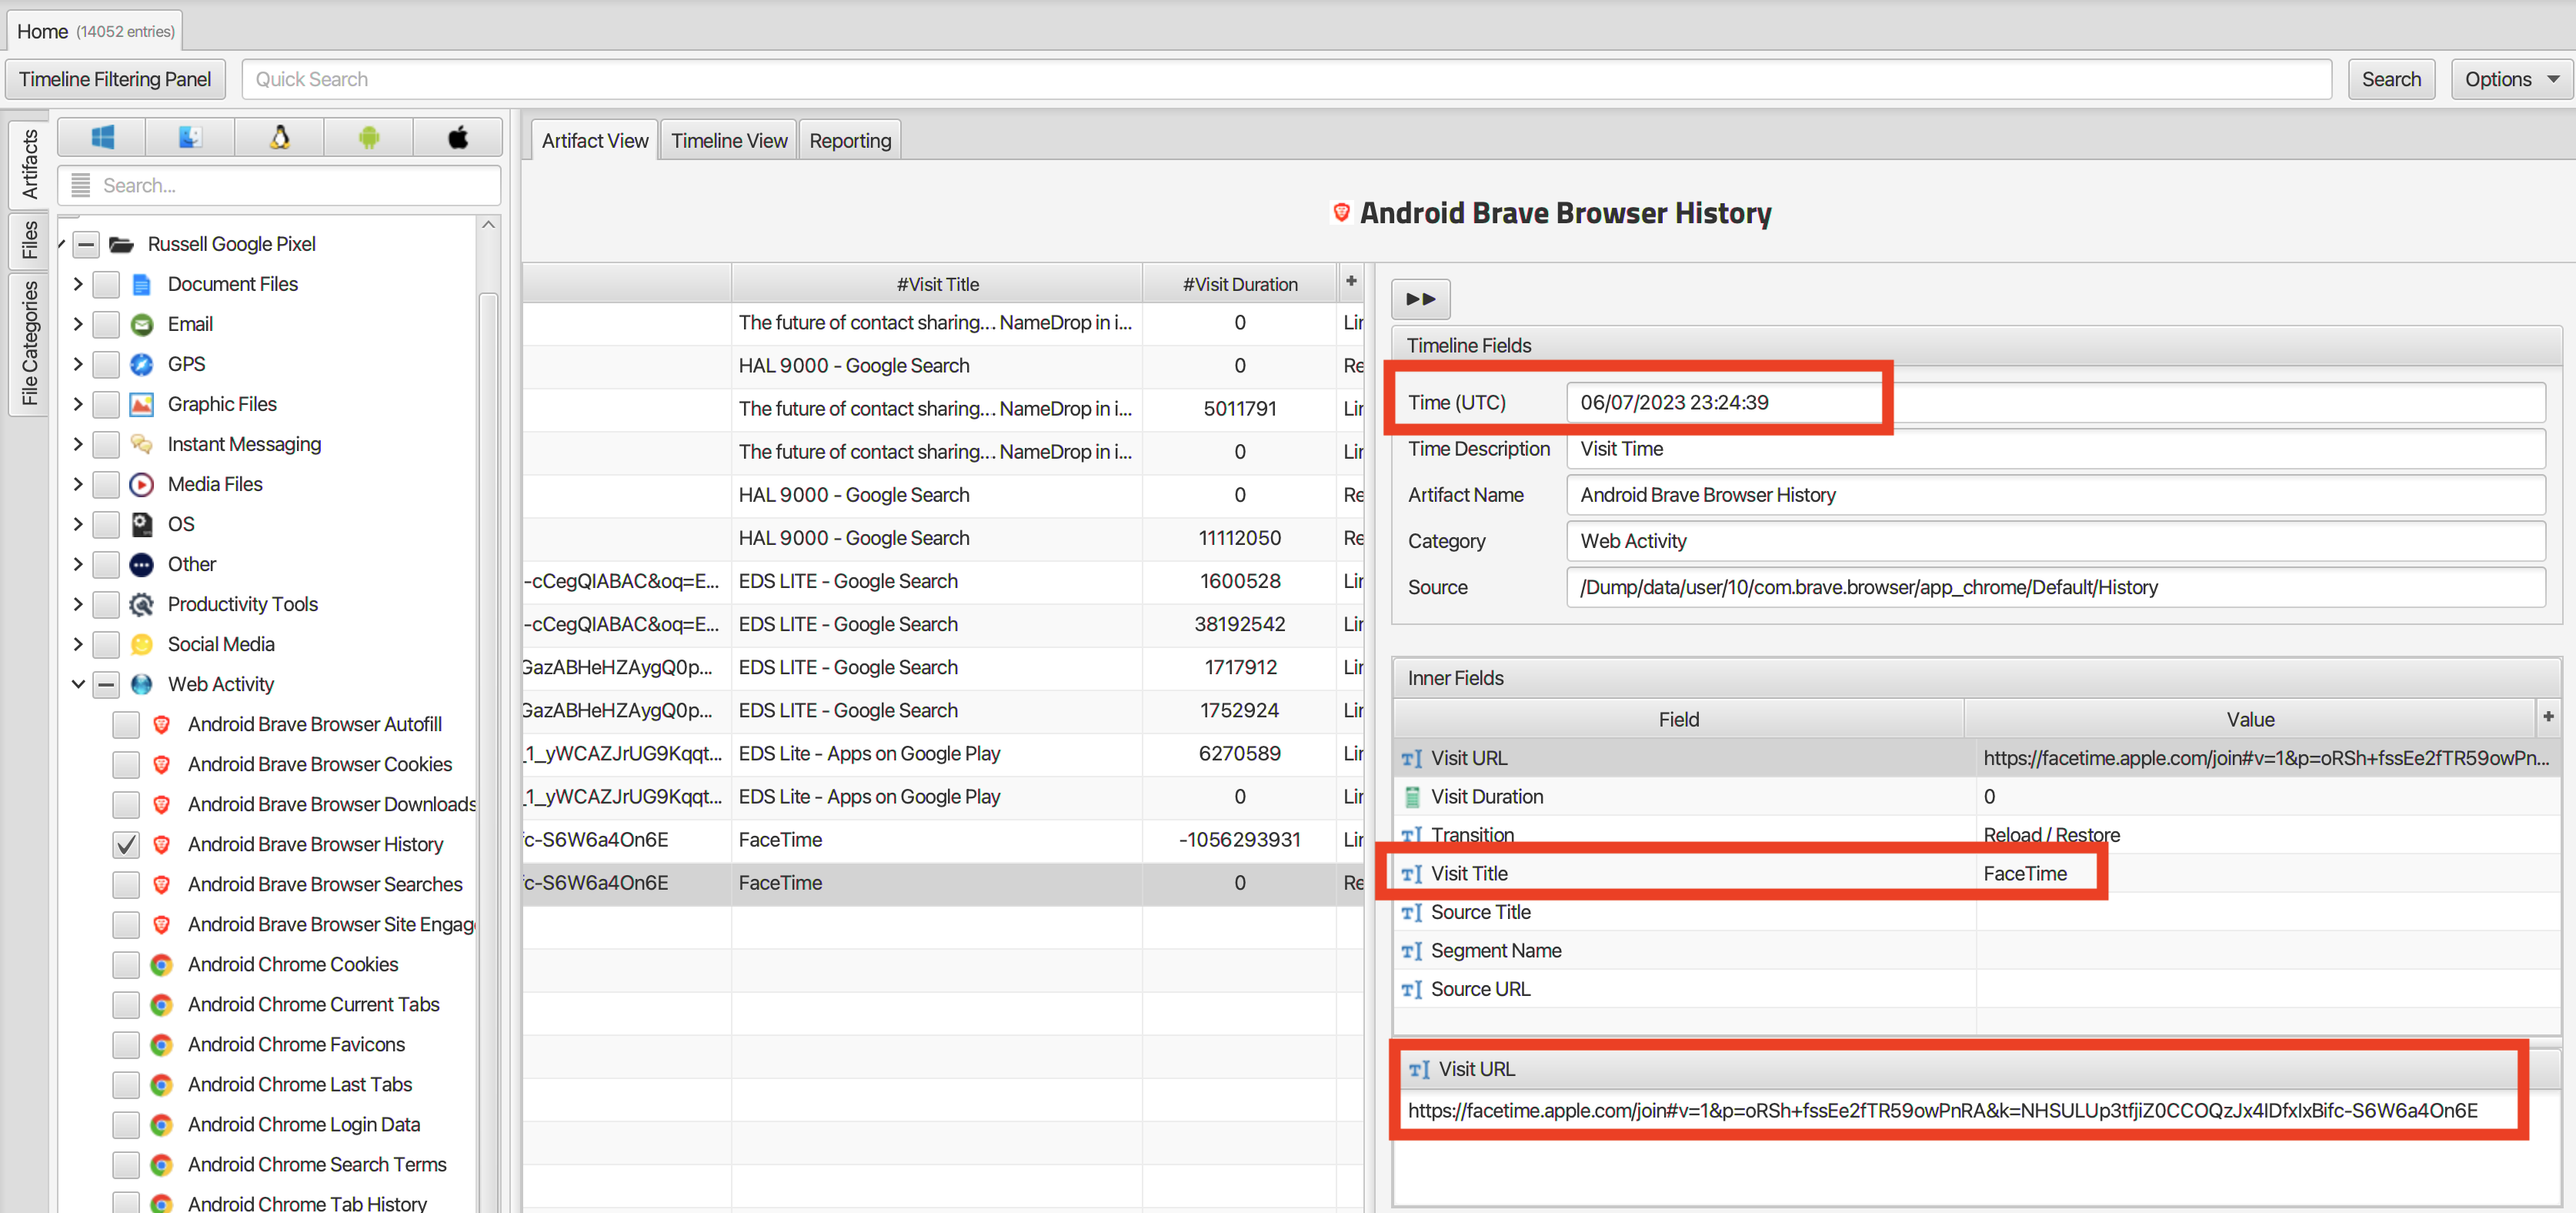The height and width of the screenshot is (1213, 2576).
Task: Click the Email category icon
Action: coord(142,325)
